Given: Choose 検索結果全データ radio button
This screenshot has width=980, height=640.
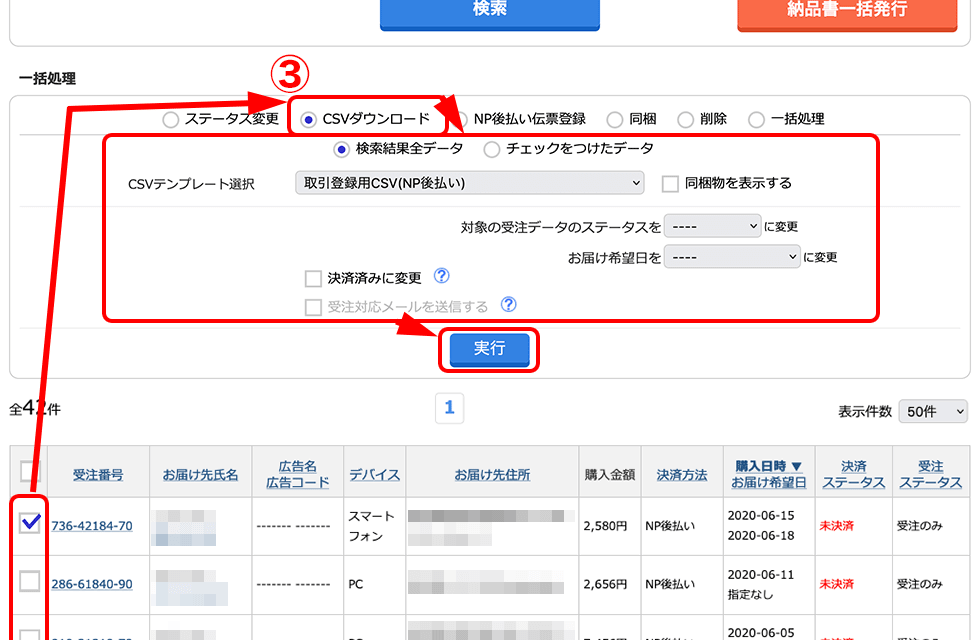Looking at the screenshot, I should [x=341, y=149].
